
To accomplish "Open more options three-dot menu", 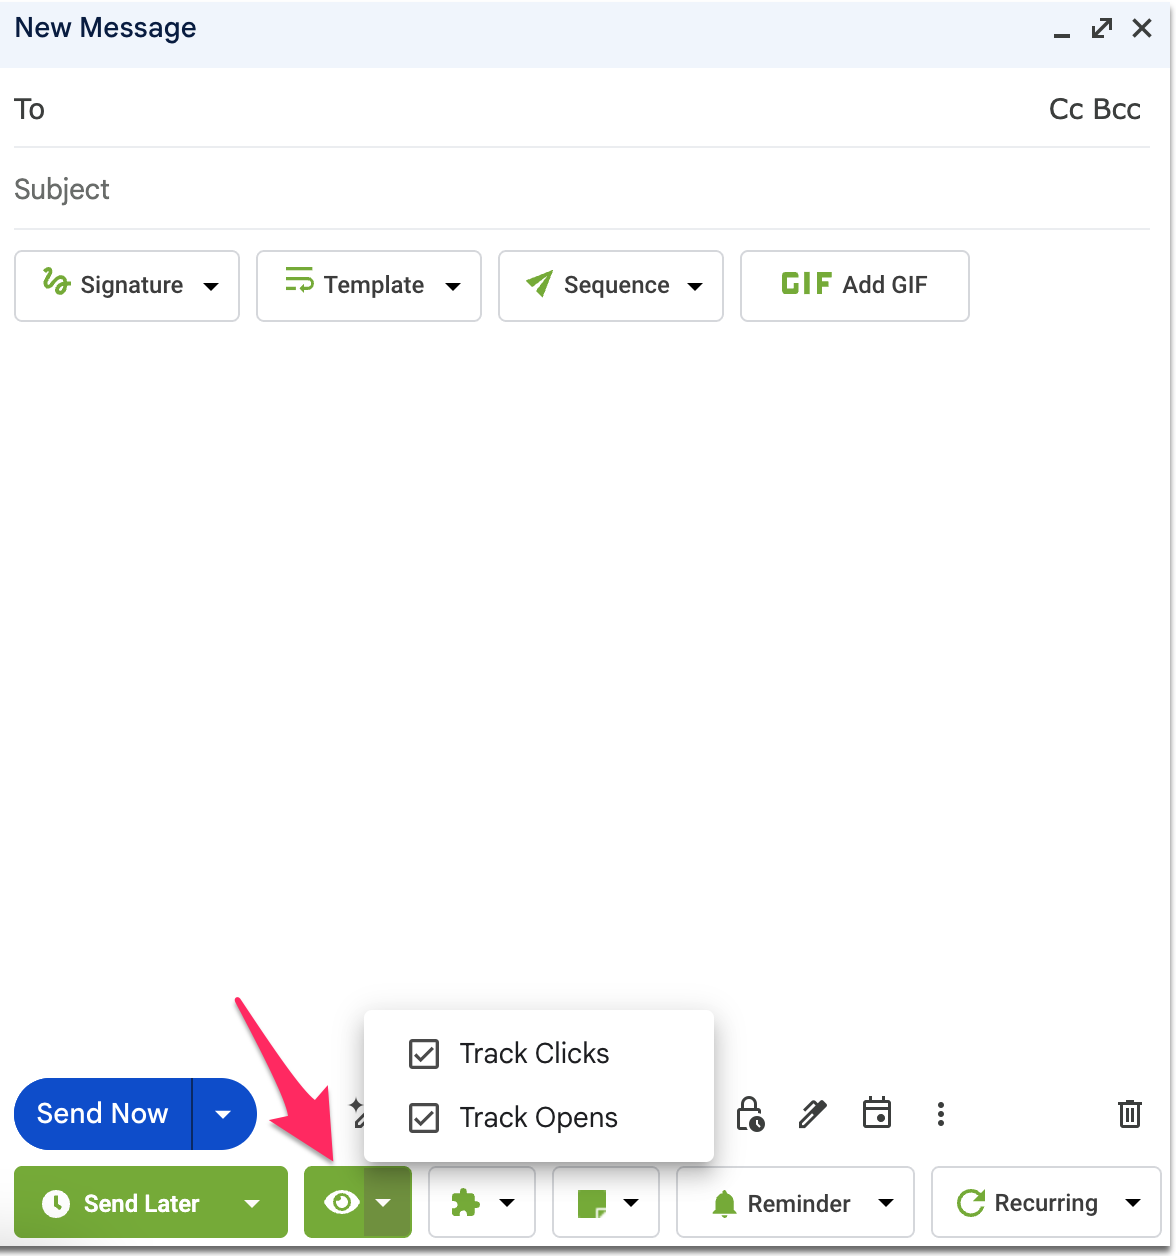I will 941,1114.
